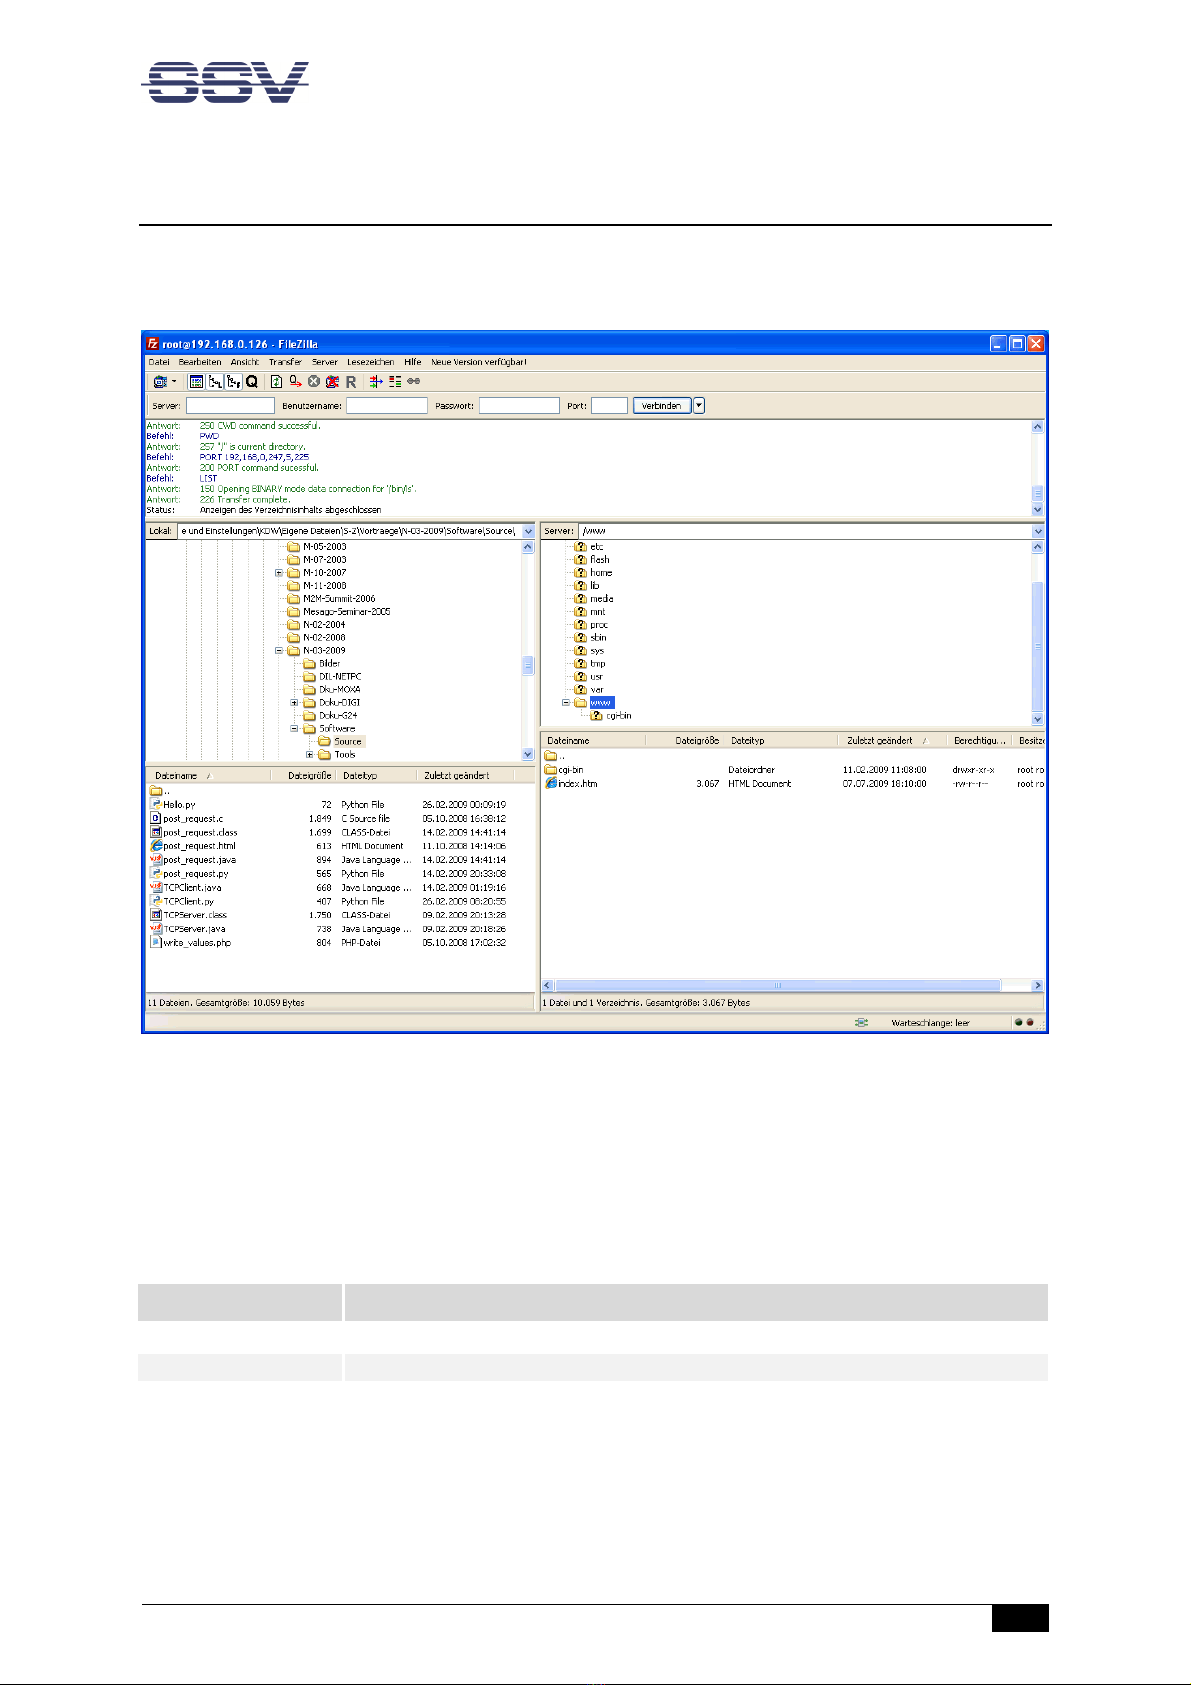The image size is (1191, 1685).
Task: Open the quickconnect history dropdown
Action: [x=699, y=405]
